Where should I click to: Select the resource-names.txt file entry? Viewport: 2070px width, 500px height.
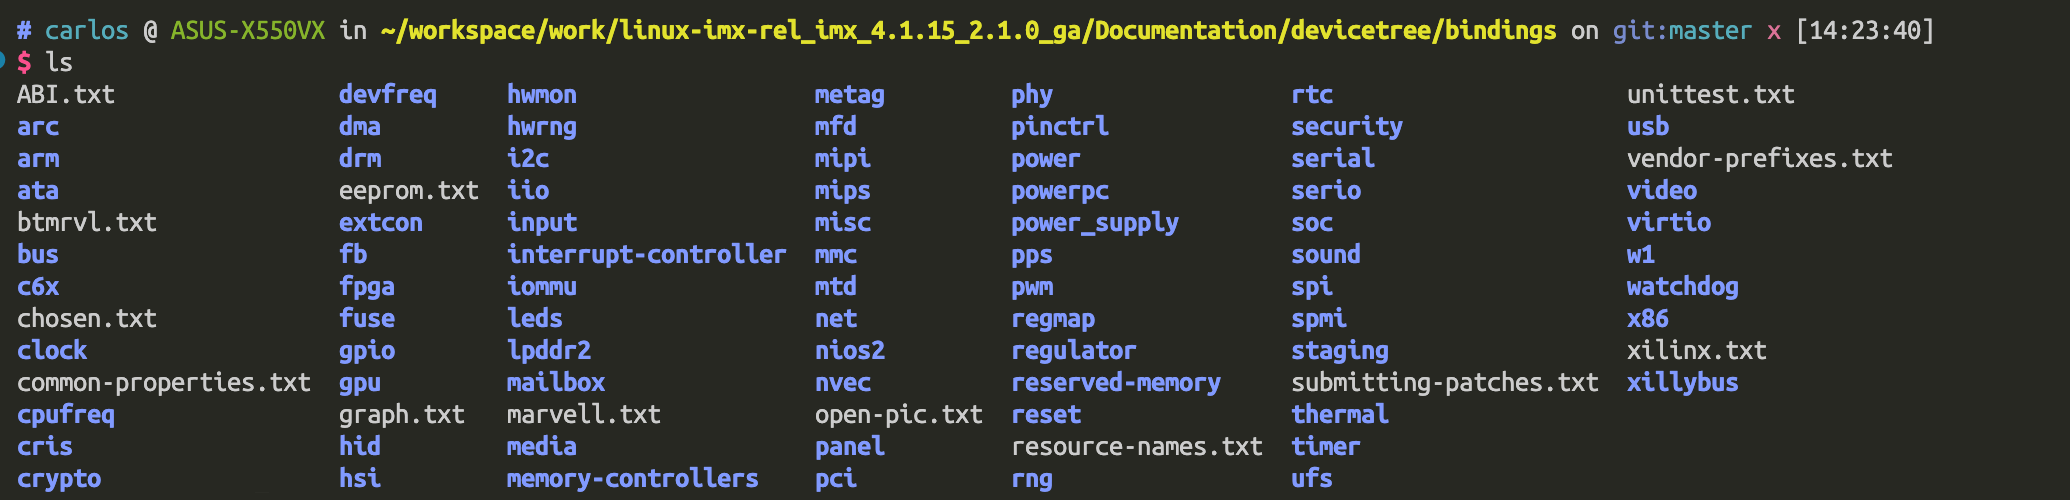pos(1136,446)
